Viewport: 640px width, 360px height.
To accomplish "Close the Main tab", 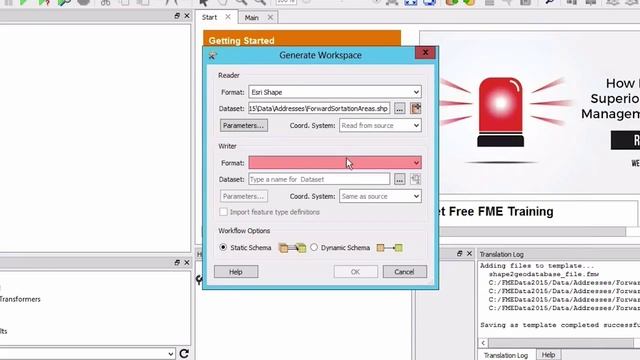I will (x=270, y=18).
